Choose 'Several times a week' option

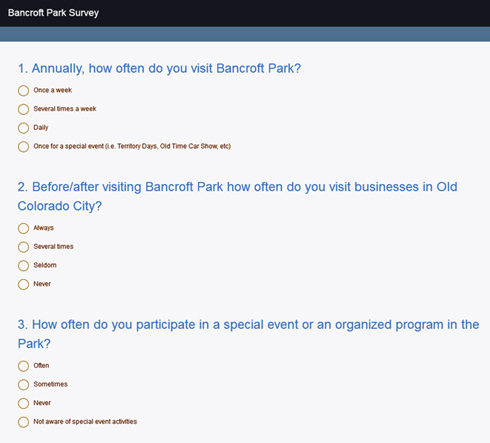23,109
